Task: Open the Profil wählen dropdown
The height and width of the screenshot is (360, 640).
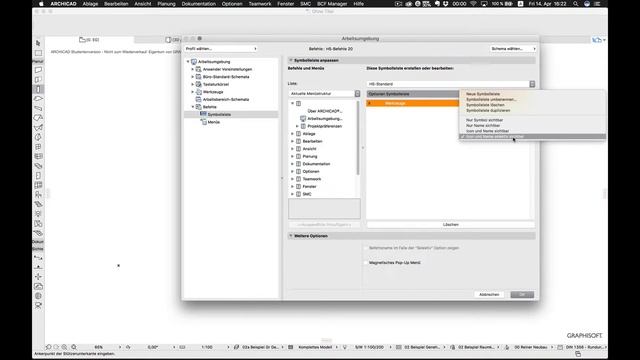Action: point(221,49)
